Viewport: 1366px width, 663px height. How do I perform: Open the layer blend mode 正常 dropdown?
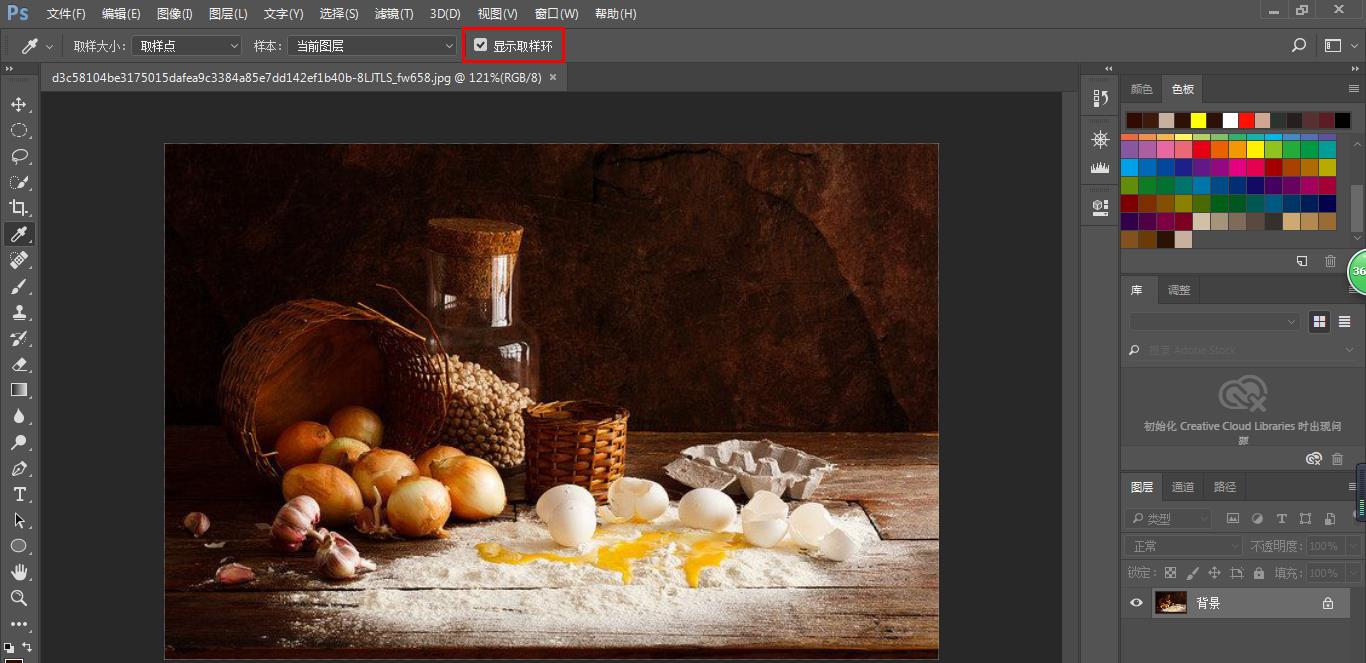[1183, 546]
